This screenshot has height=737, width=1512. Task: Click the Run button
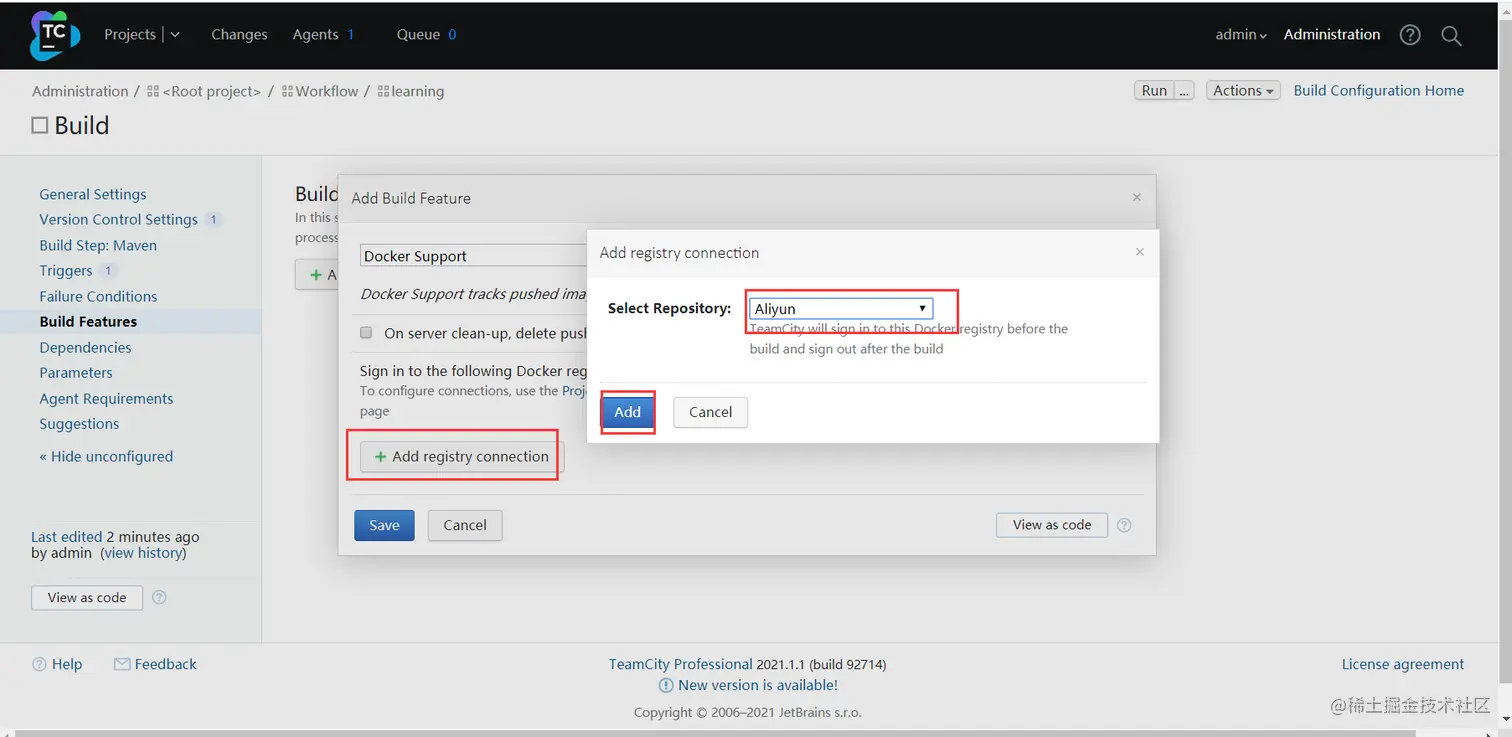(x=1154, y=90)
